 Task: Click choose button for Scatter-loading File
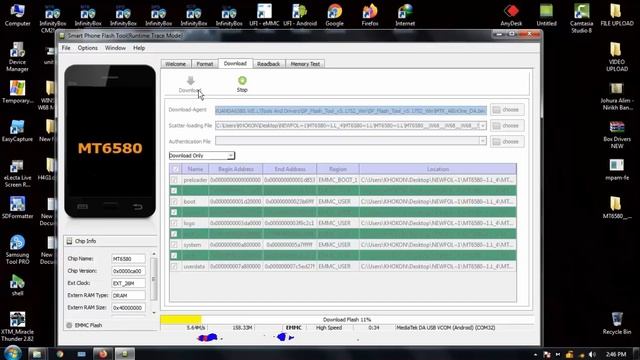(x=507, y=126)
